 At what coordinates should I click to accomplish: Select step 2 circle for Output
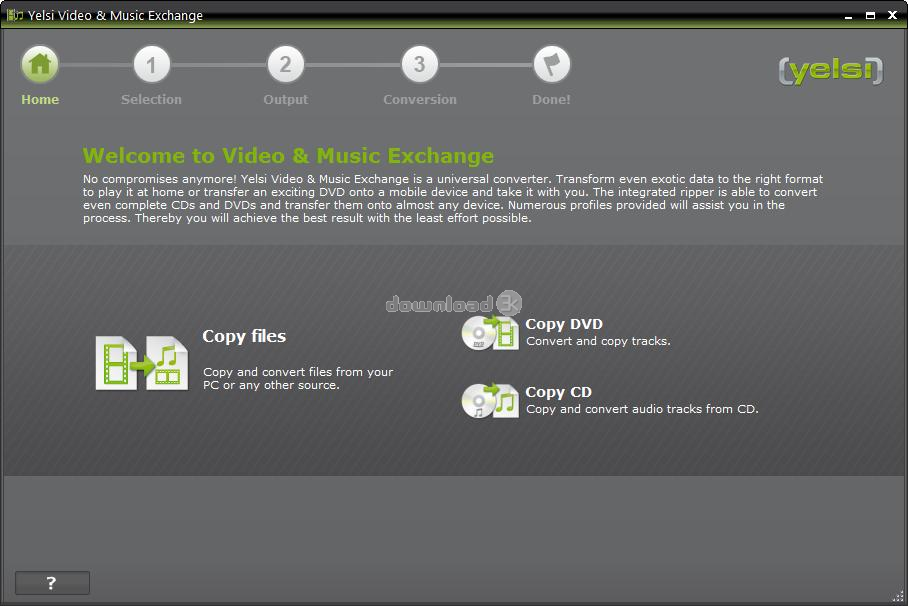[x=285, y=64]
